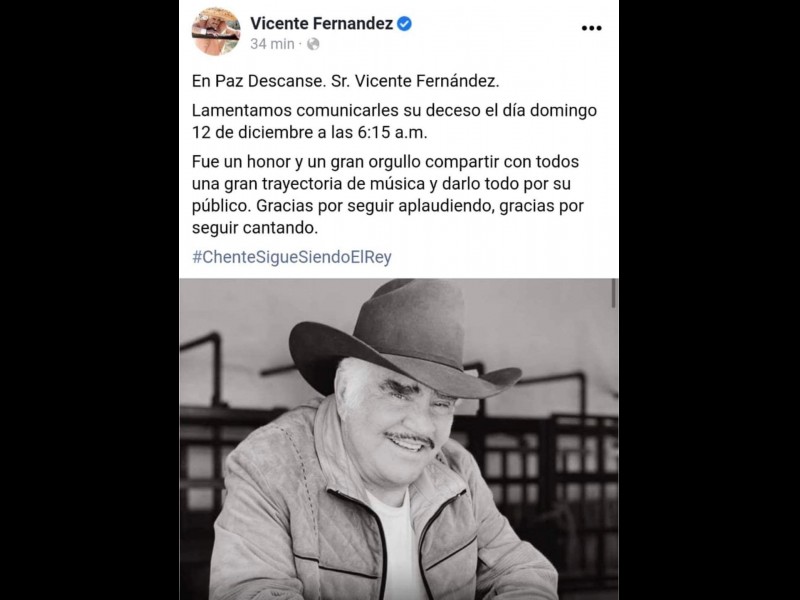
Task: Open the Vicente Fernandez page name link
Action: (321, 23)
